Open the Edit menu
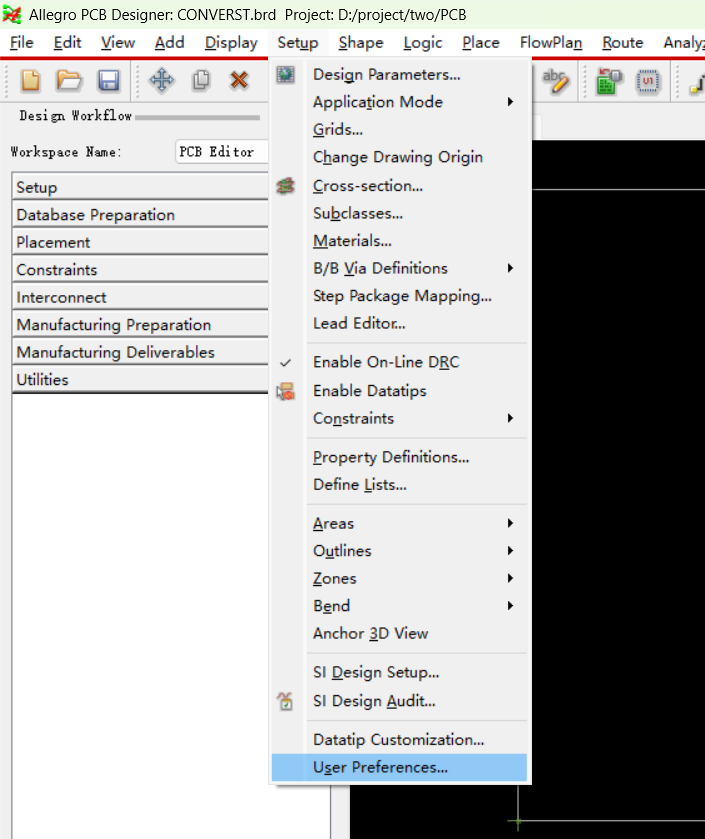 click(67, 42)
